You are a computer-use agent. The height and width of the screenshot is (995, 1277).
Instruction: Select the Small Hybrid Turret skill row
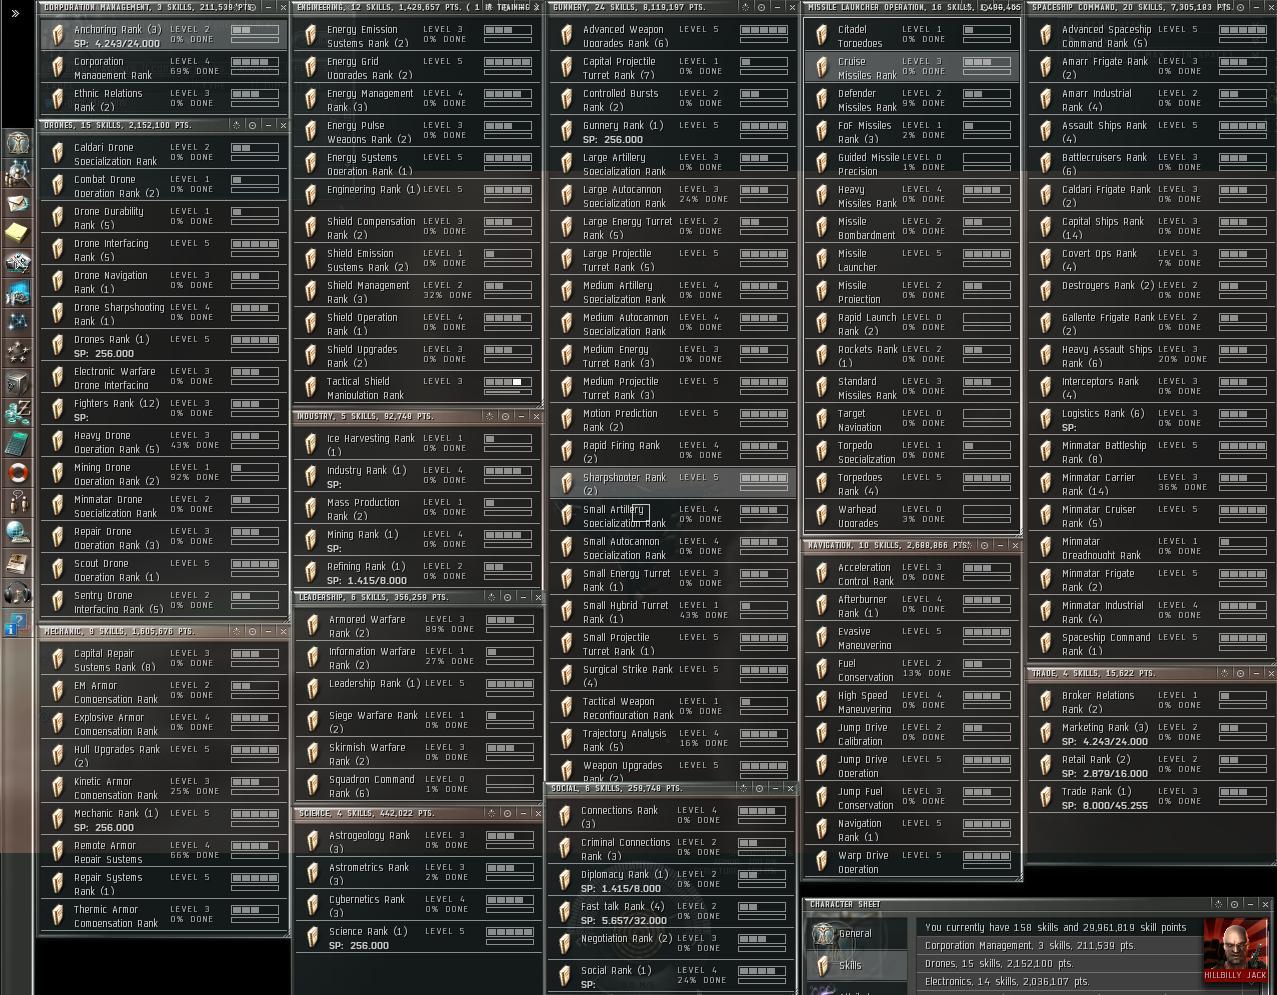[673, 612]
